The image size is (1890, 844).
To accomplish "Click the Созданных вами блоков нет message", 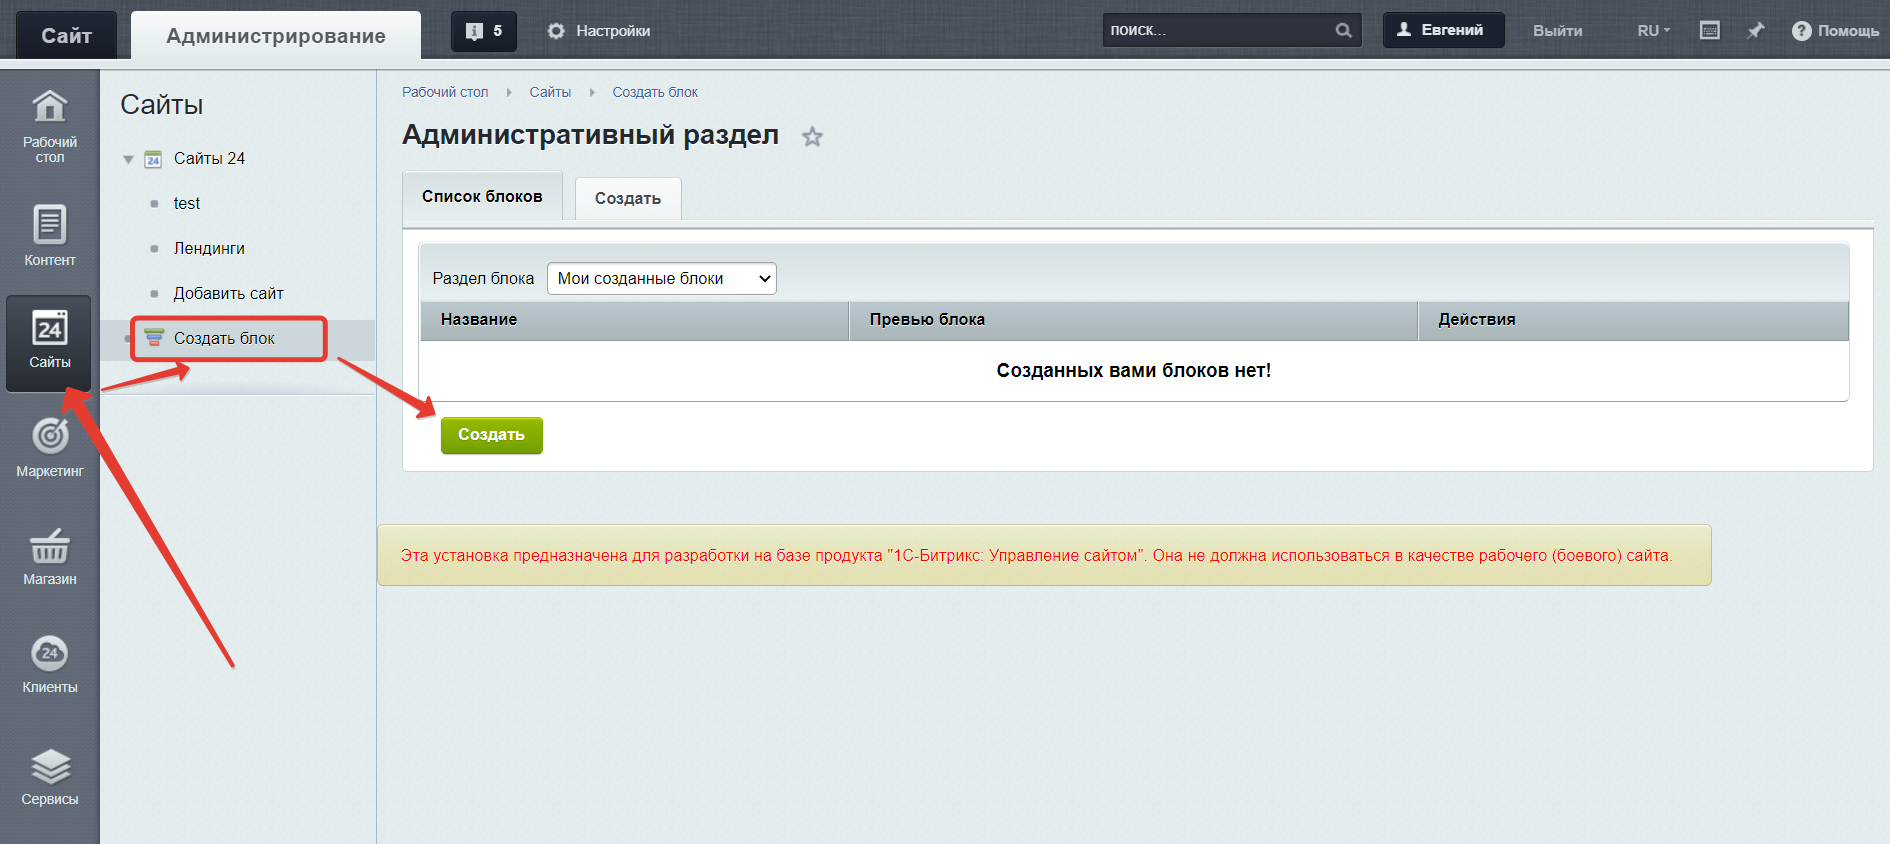I will click(x=1133, y=370).
